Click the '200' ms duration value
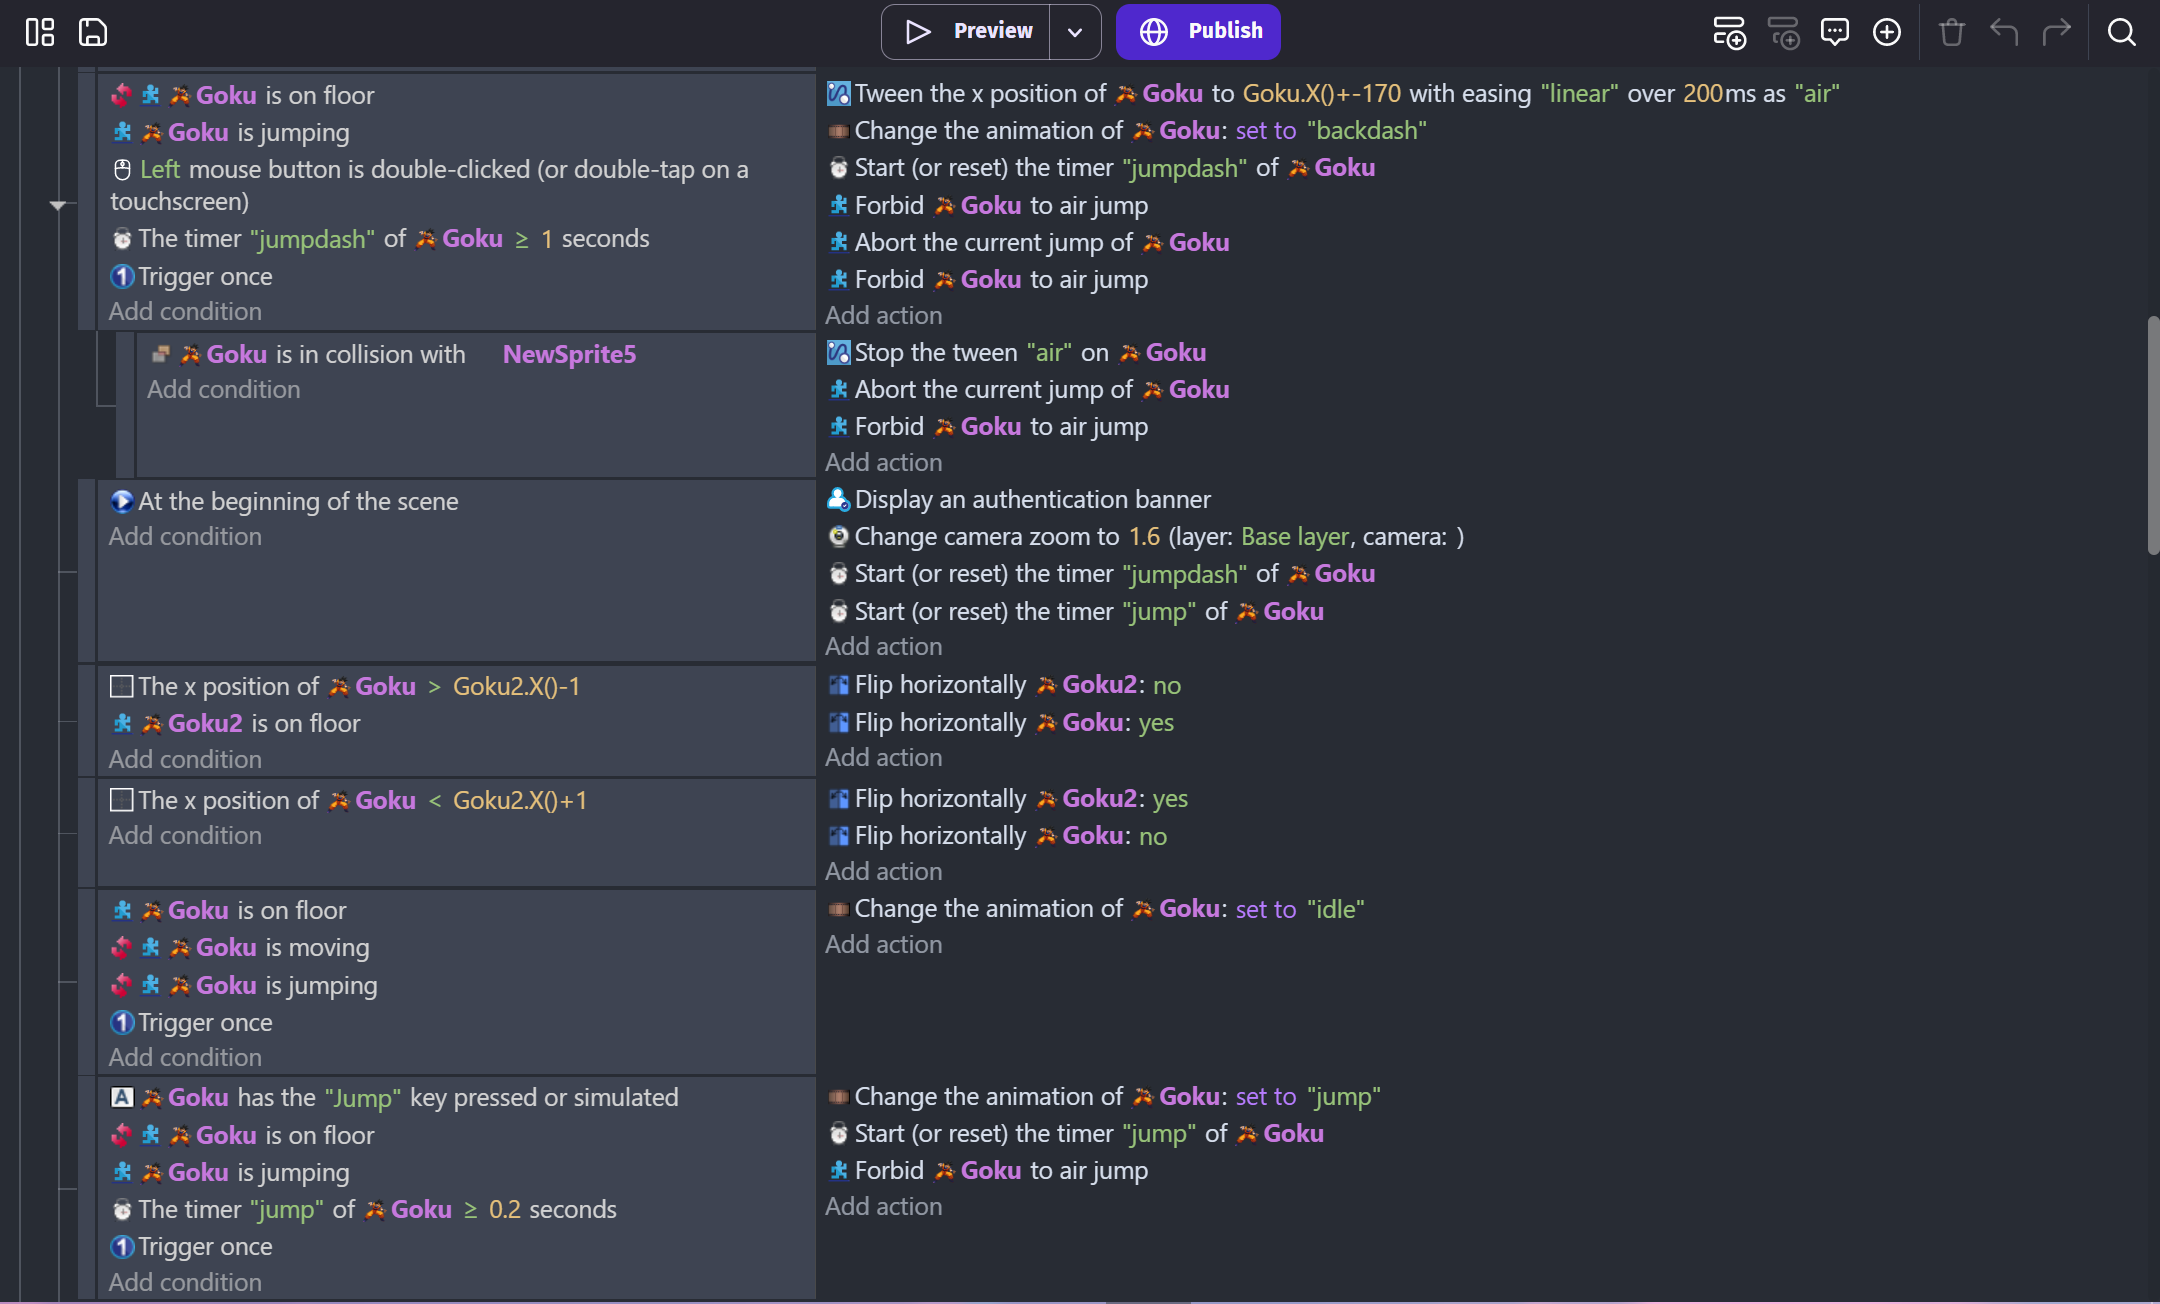 click(1703, 93)
